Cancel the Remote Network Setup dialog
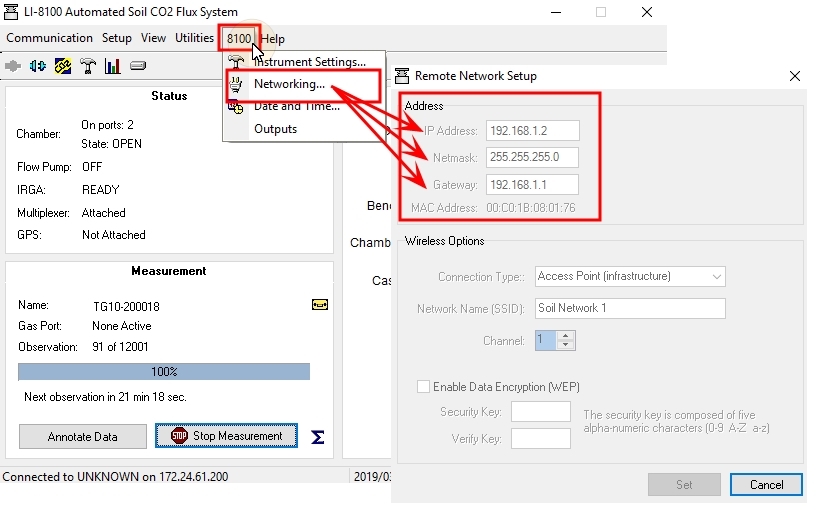817x513 pixels. tap(766, 485)
